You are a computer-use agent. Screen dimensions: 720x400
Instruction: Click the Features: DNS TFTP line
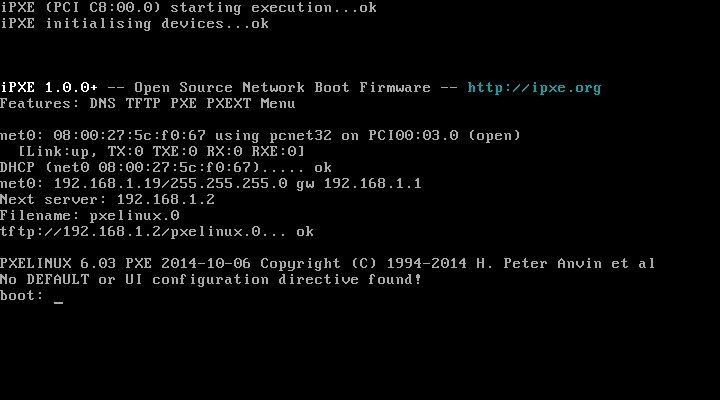point(147,103)
